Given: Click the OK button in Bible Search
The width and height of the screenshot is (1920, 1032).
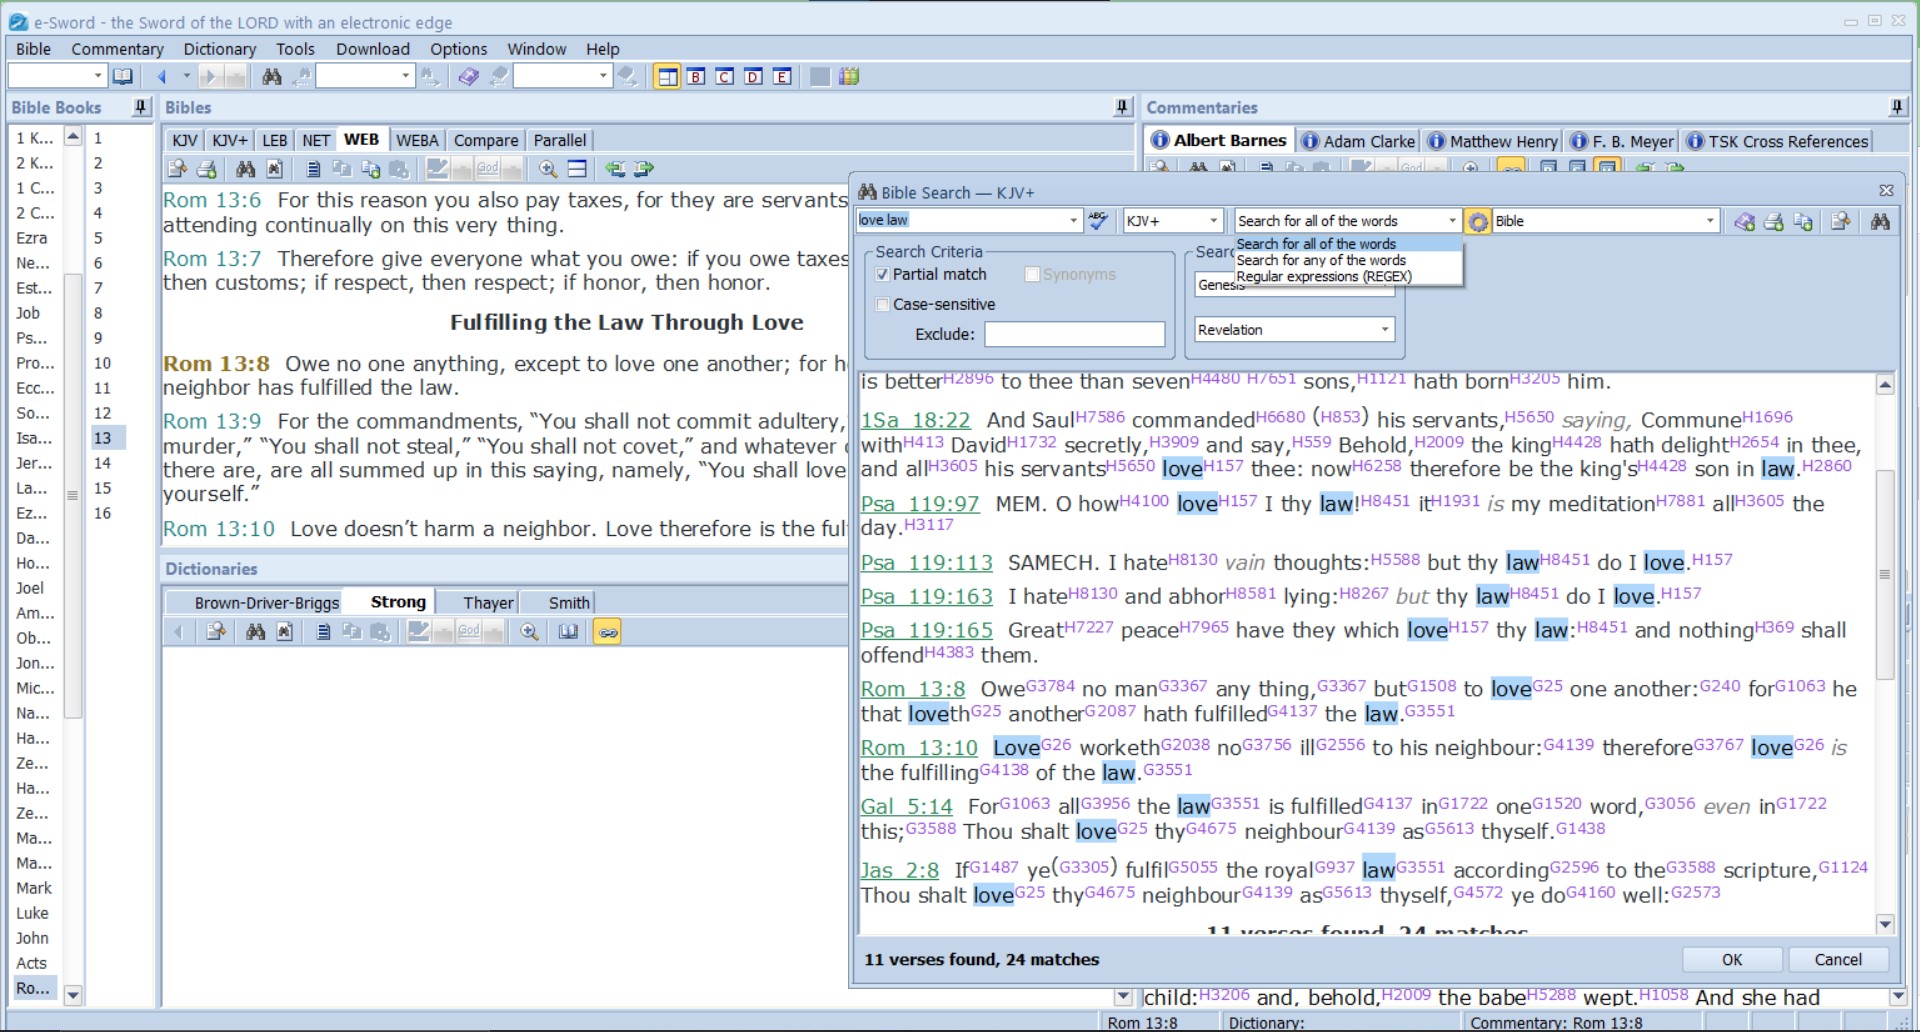Looking at the screenshot, I should tap(1732, 959).
